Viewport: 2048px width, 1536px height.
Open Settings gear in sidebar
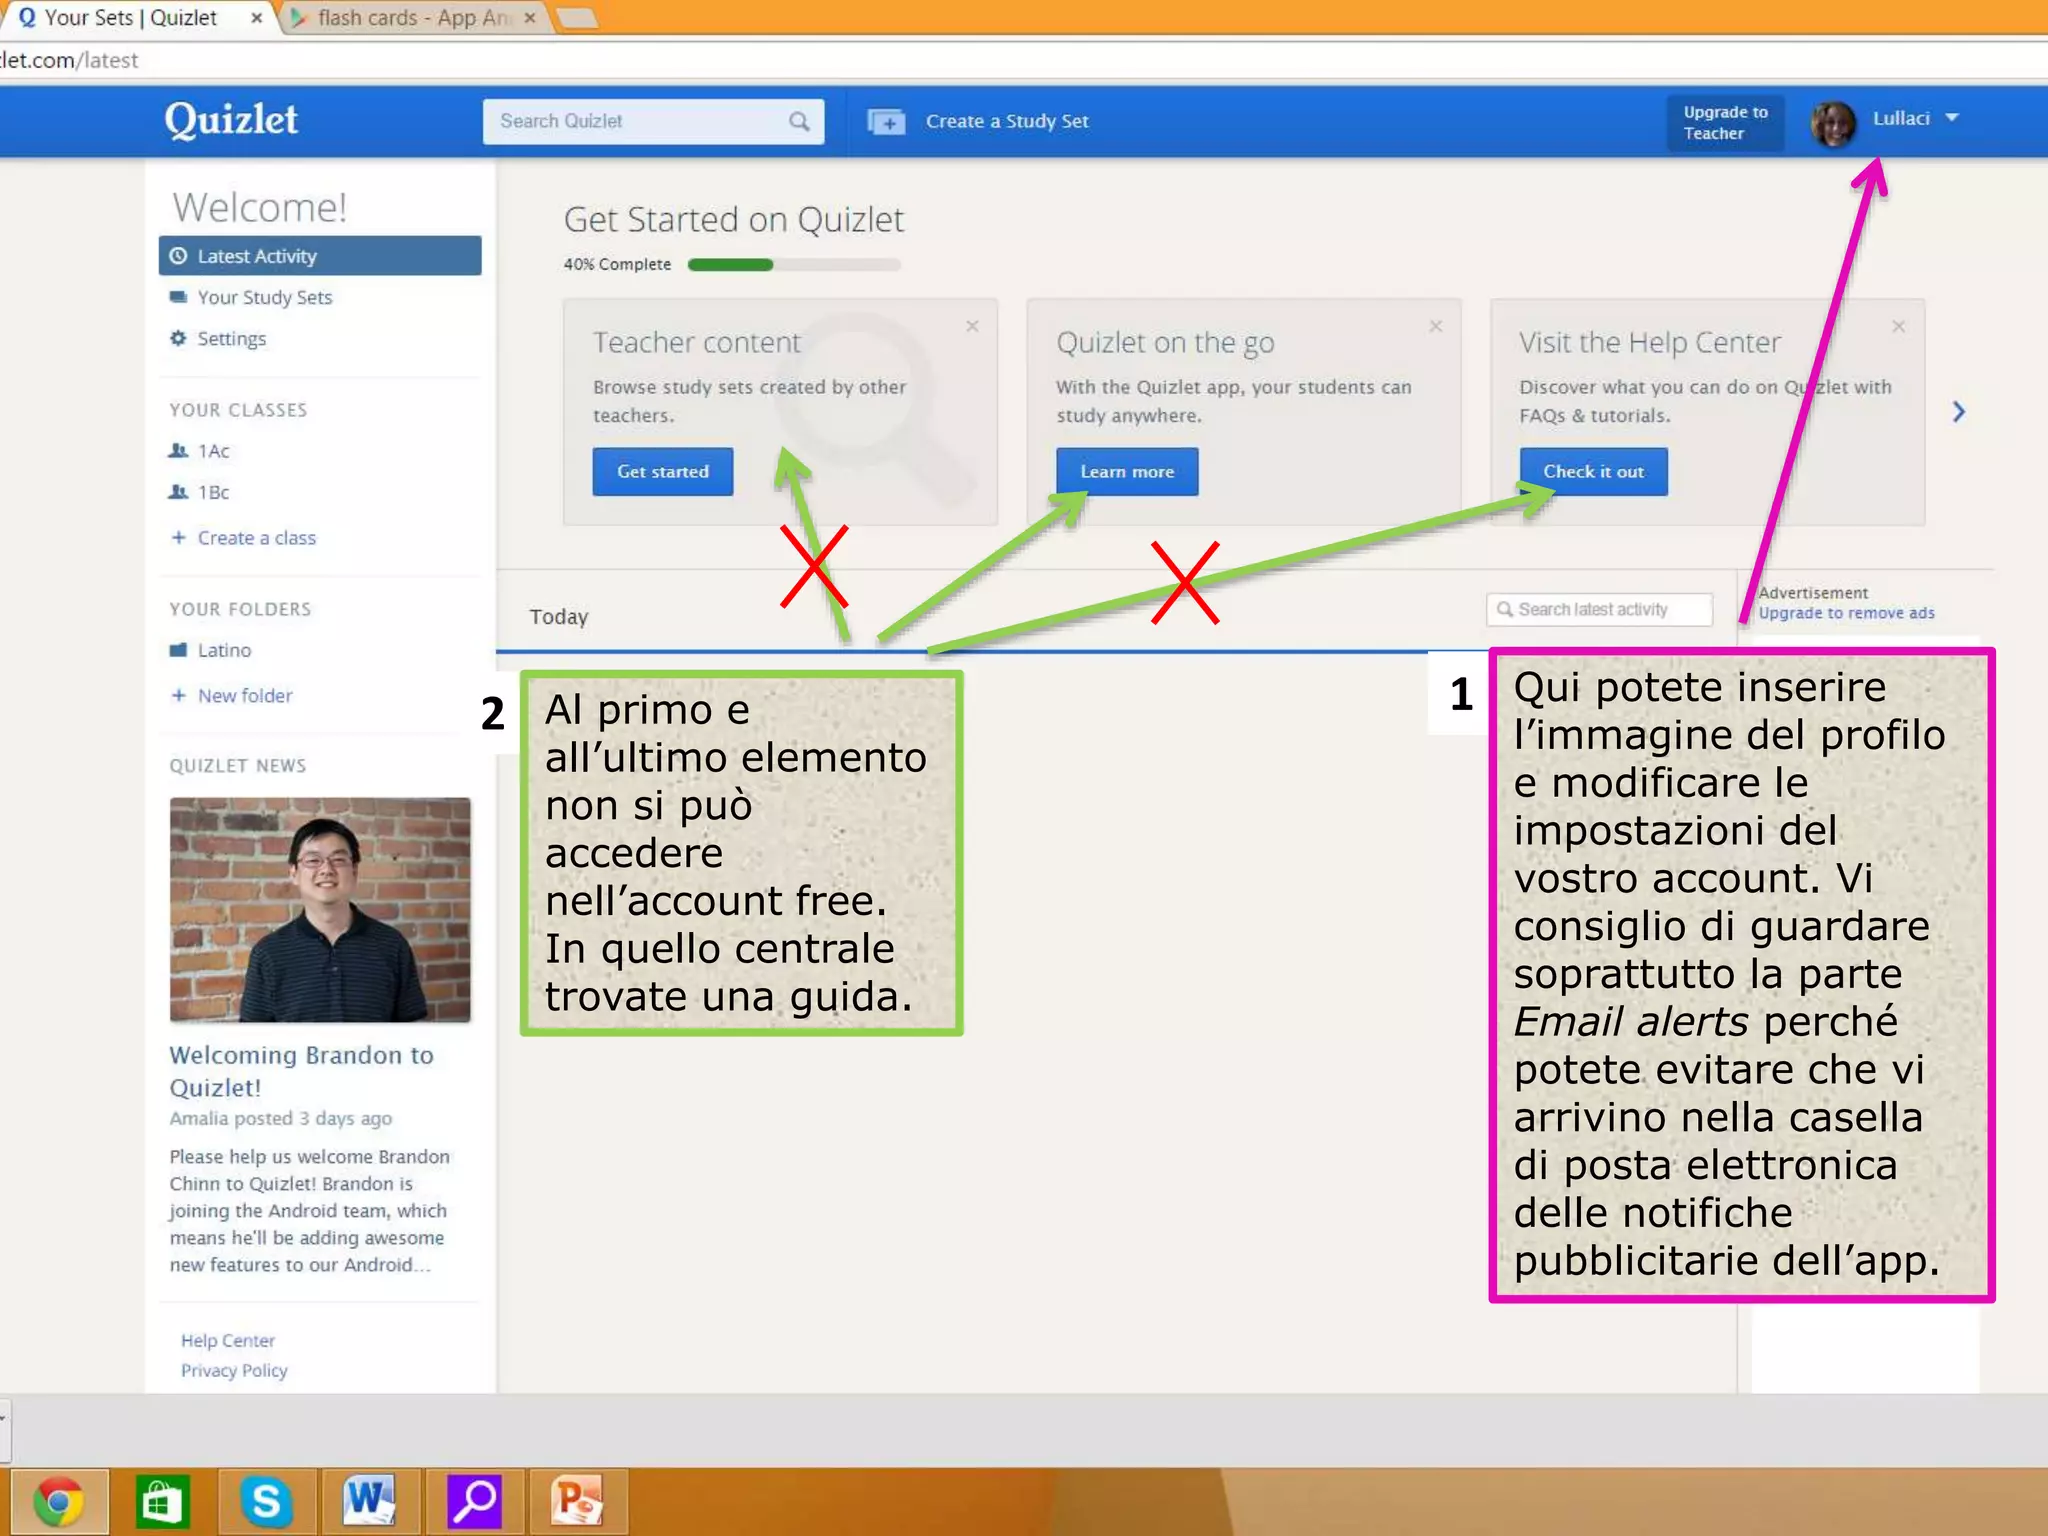point(179,339)
